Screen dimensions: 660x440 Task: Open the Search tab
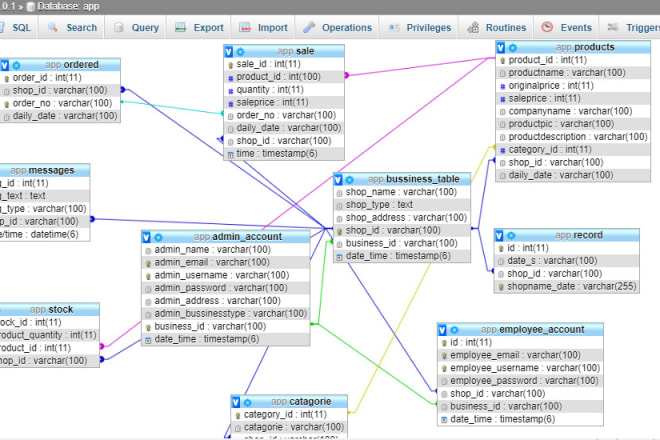pos(72,28)
